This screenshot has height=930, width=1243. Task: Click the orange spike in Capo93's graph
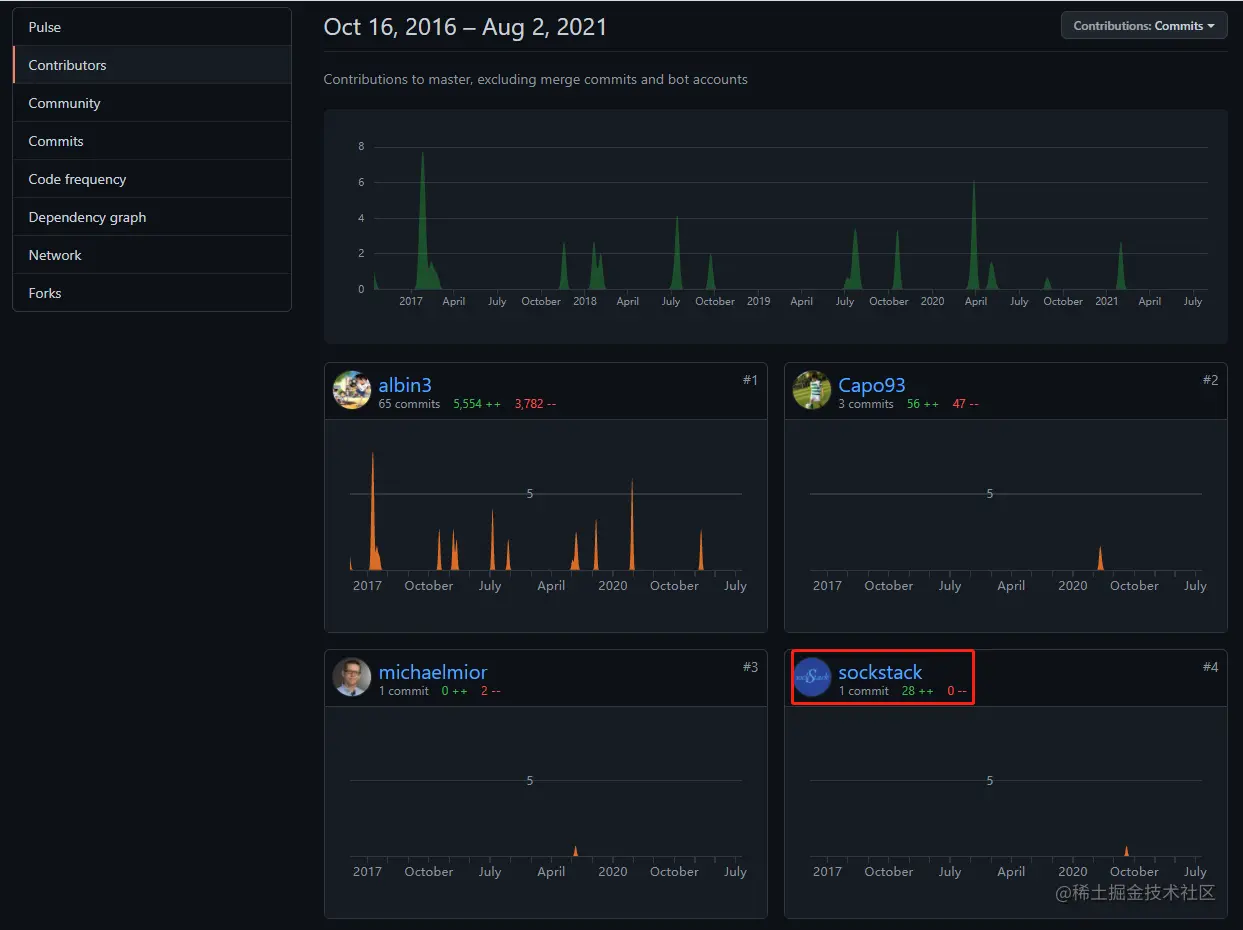click(x=1100, y=558)
